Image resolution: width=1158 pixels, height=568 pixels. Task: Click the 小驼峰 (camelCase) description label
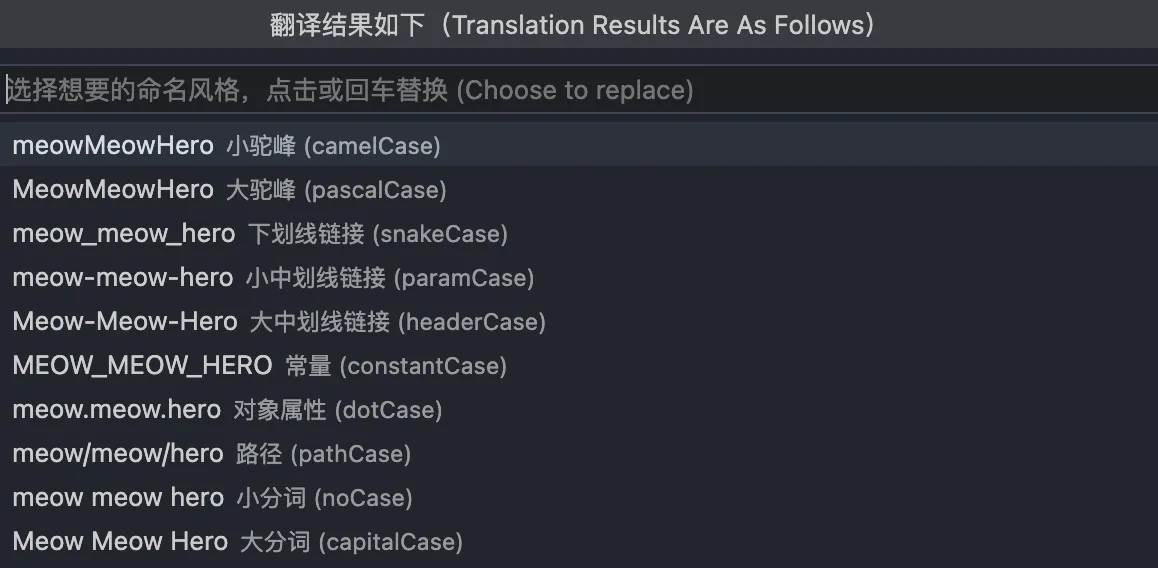pyautogui.click(x=333, y=146)
